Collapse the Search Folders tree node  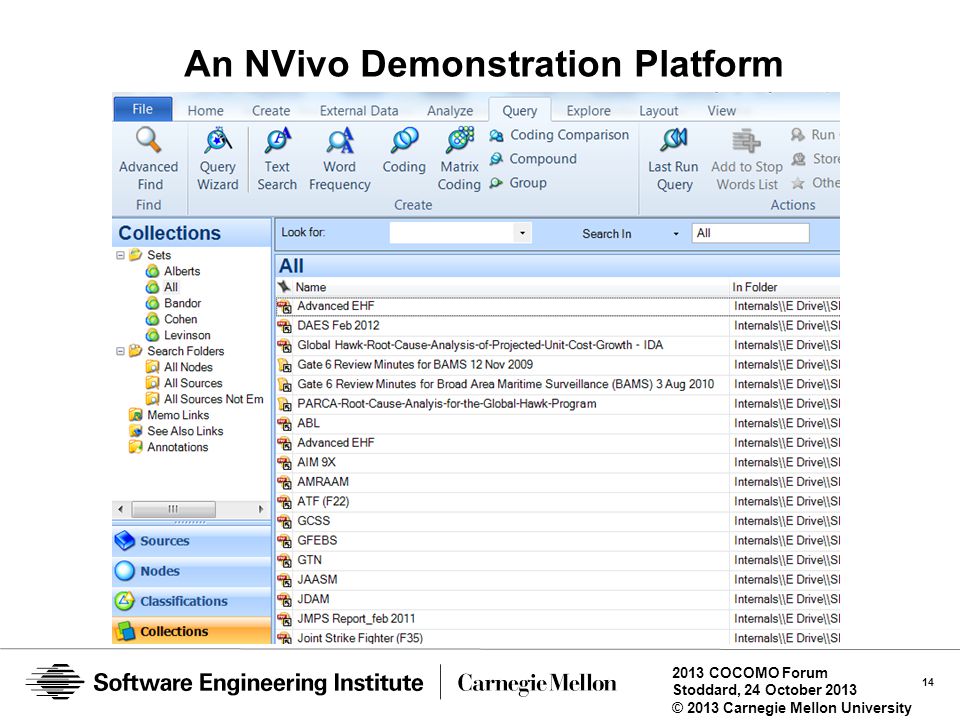pyautogui.click(x=121, y=351)
